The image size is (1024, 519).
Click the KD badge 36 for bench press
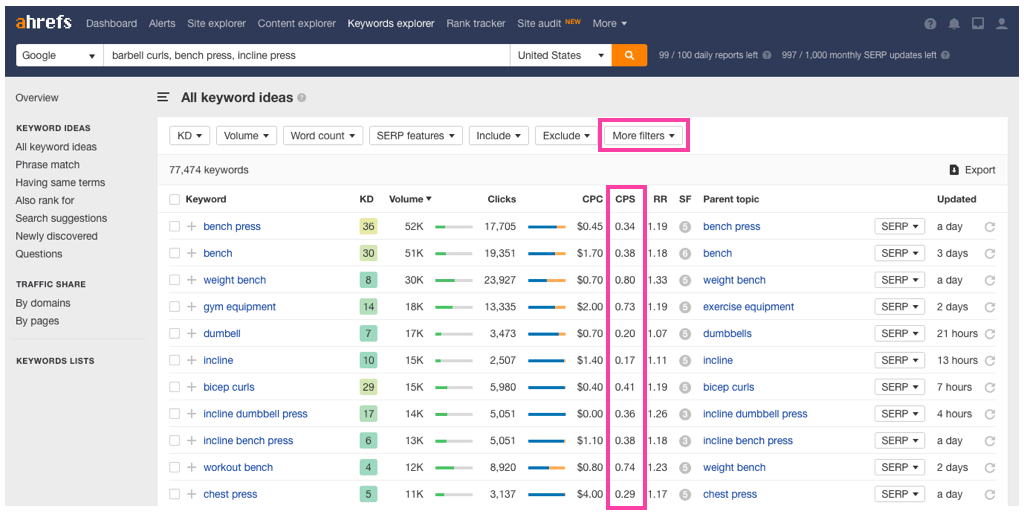368,227
